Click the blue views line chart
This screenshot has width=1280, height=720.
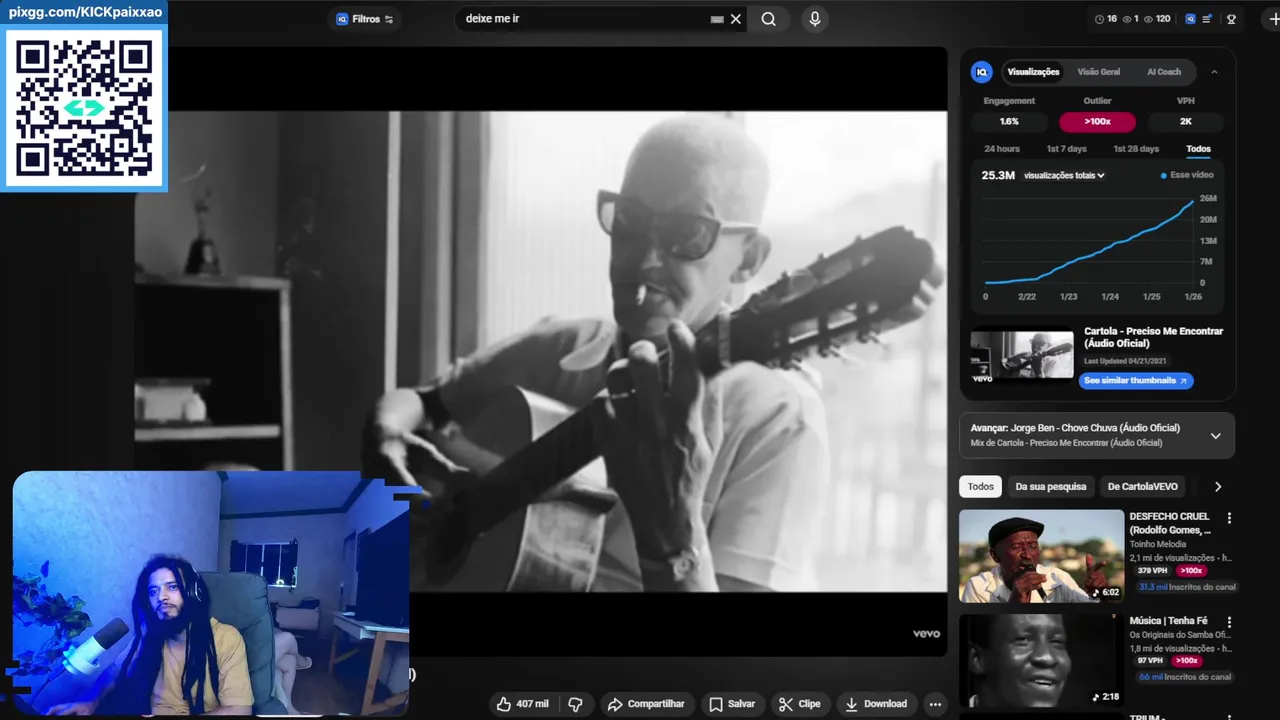click(x=1089, y=241)
